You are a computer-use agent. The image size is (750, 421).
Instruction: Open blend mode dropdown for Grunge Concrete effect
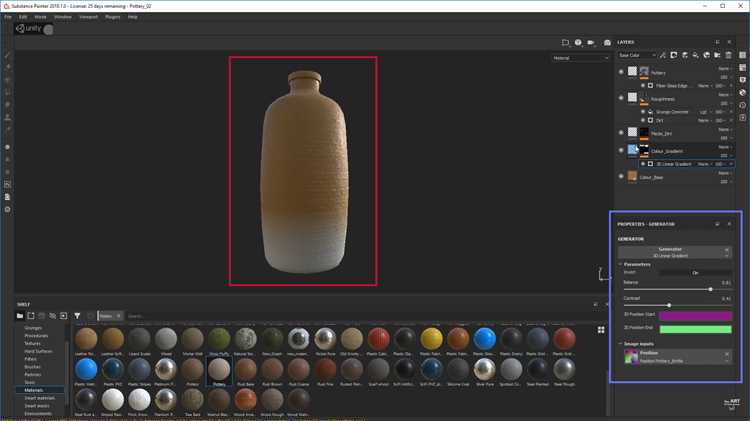point(704,112)
